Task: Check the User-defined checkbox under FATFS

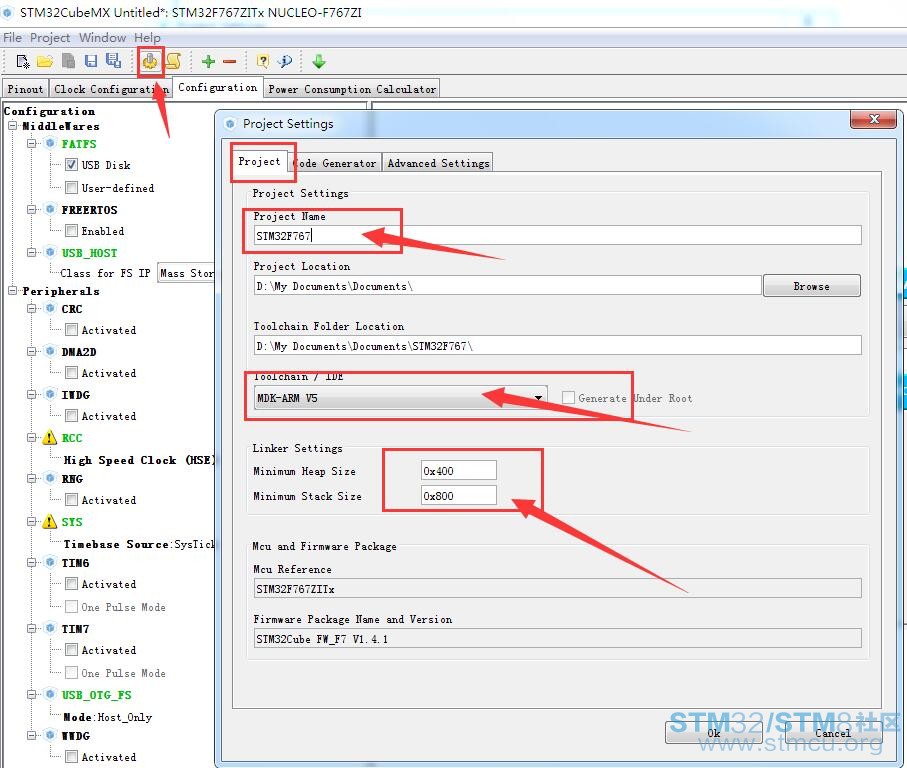Action: [x=71, y=187]
